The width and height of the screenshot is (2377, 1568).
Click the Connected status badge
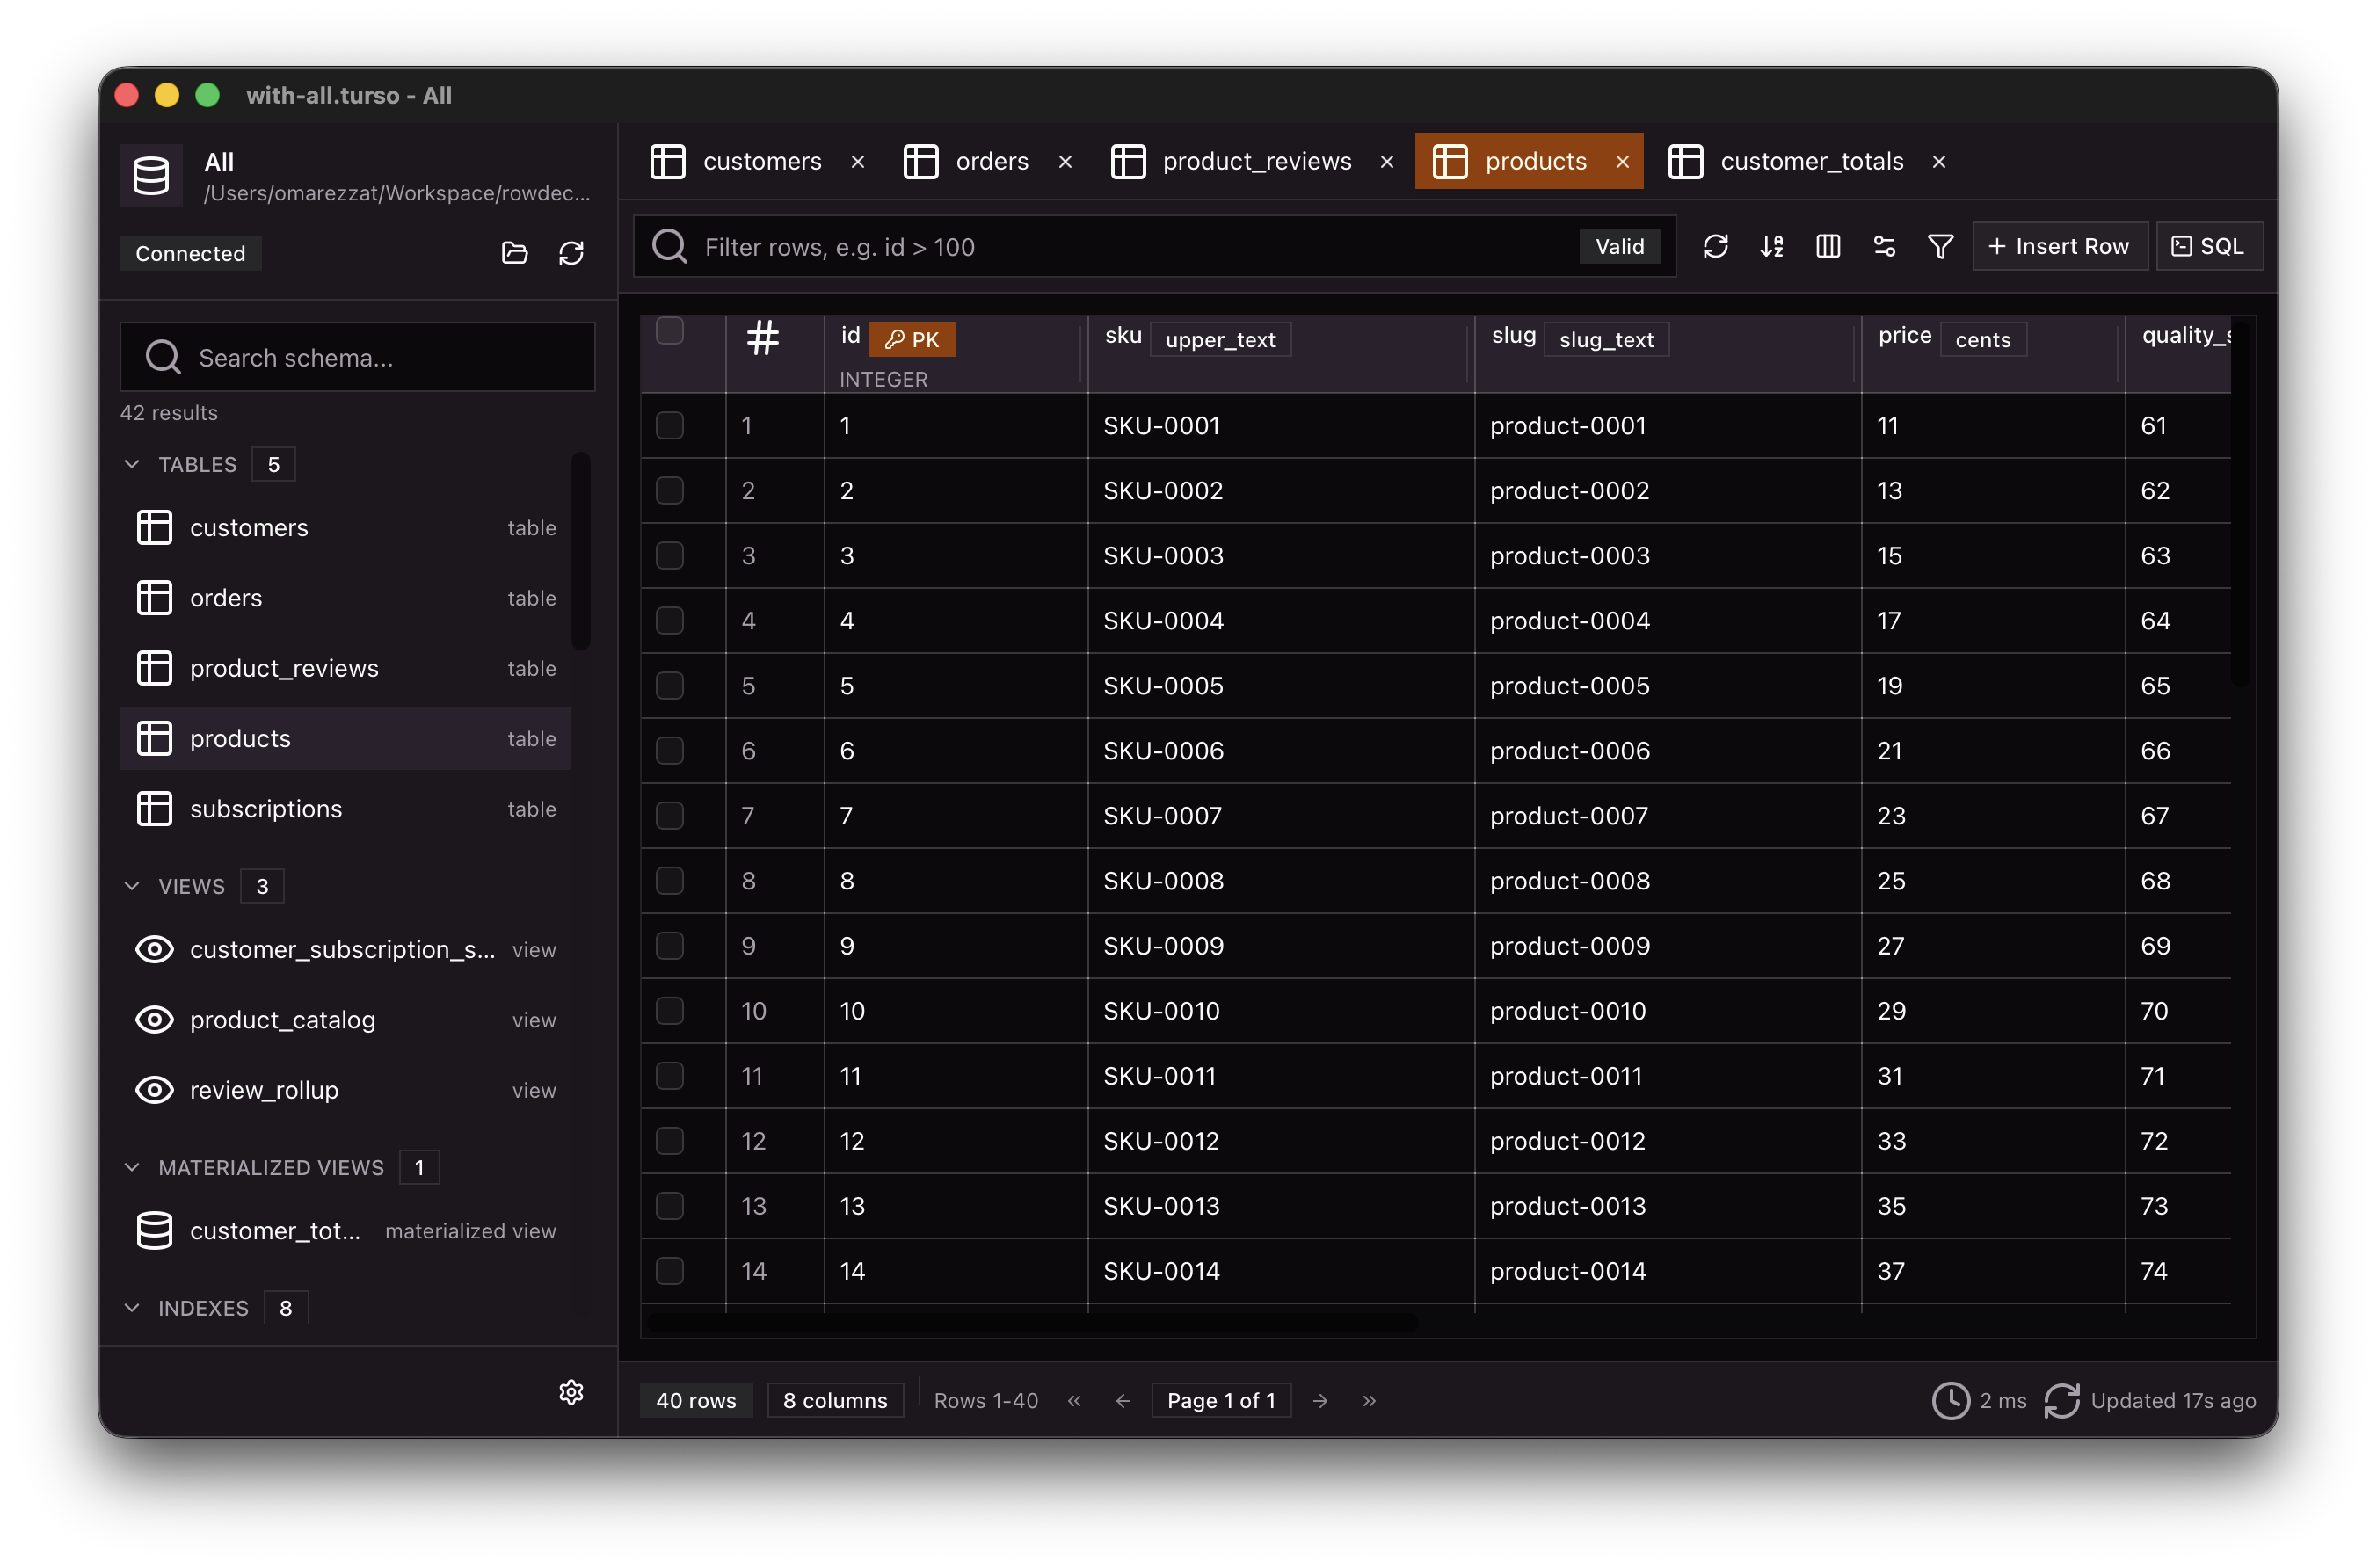click(x=190, y=253)
